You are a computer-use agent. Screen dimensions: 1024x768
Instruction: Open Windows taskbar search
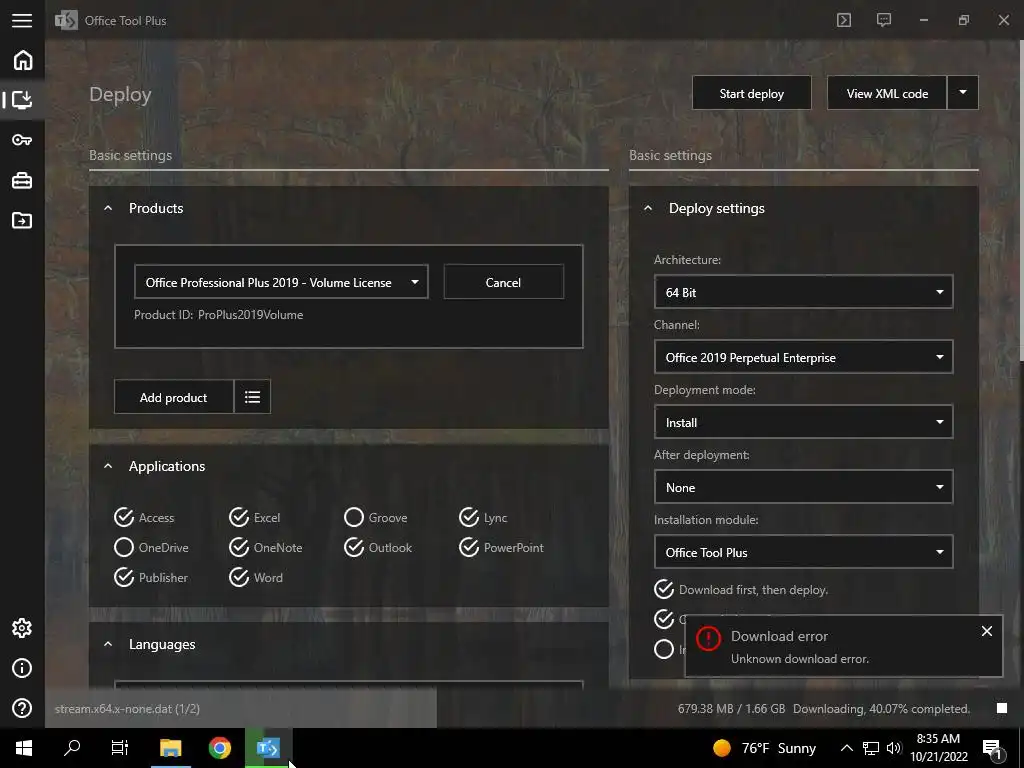coord(72,748)
